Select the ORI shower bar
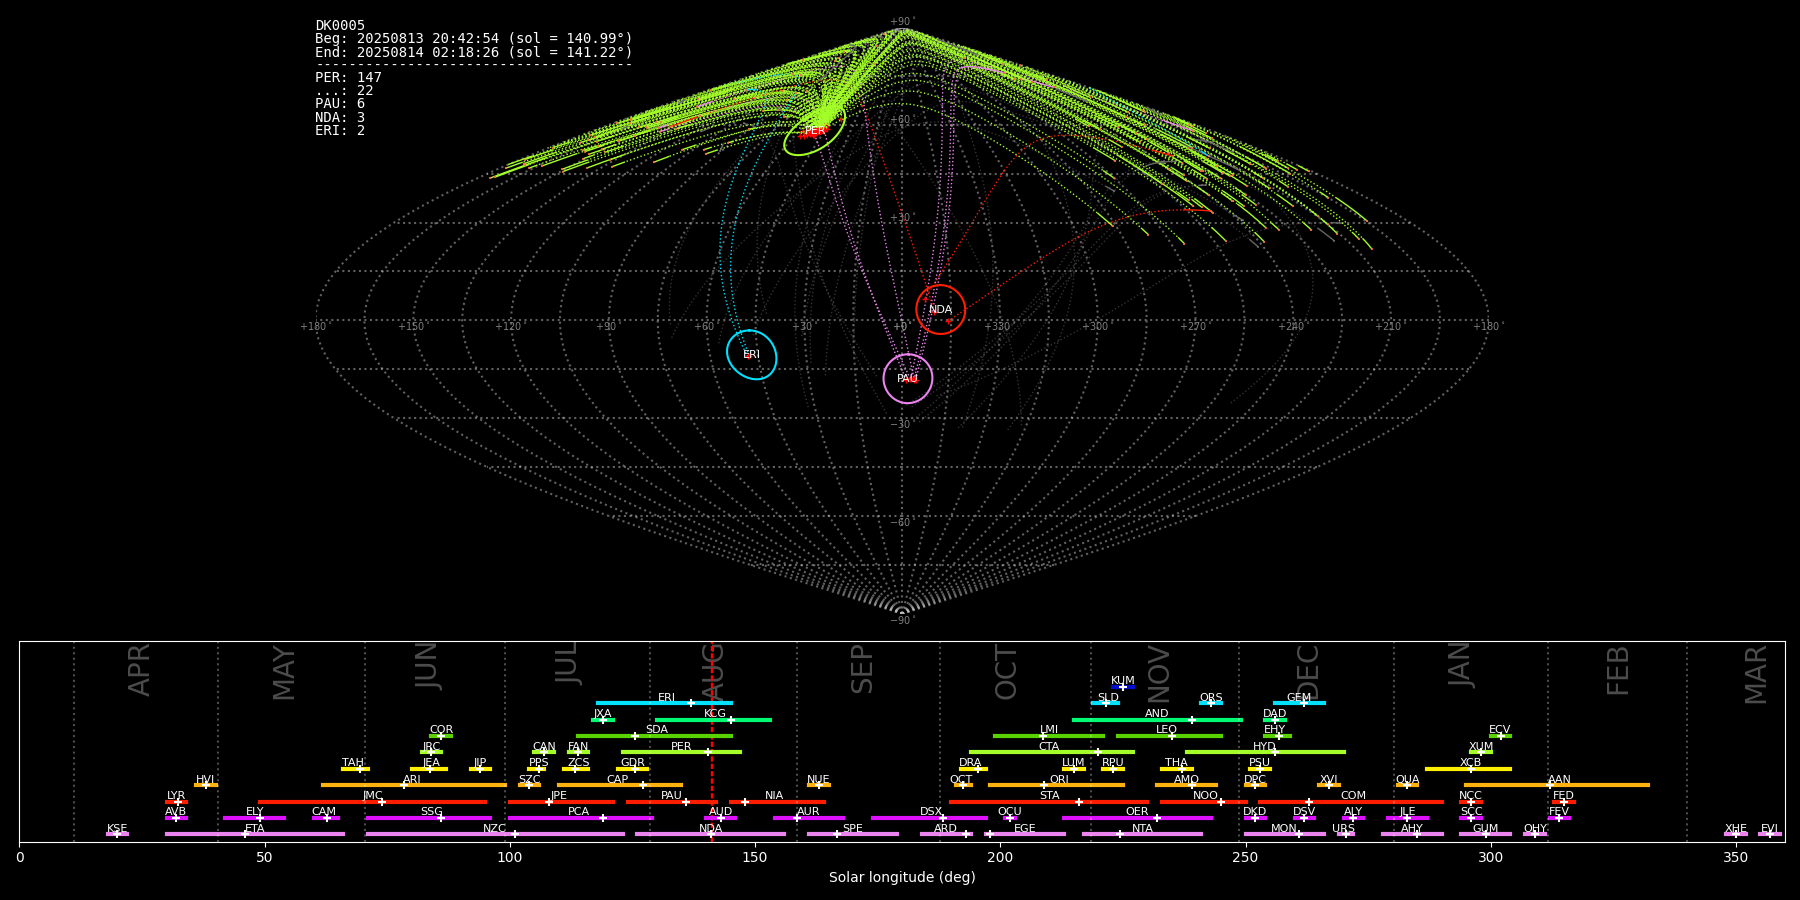 [x=1057, y=785]
